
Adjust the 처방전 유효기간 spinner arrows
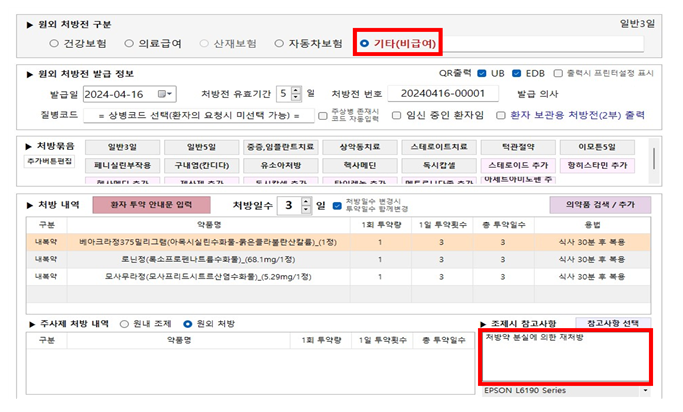click(296, 94)
